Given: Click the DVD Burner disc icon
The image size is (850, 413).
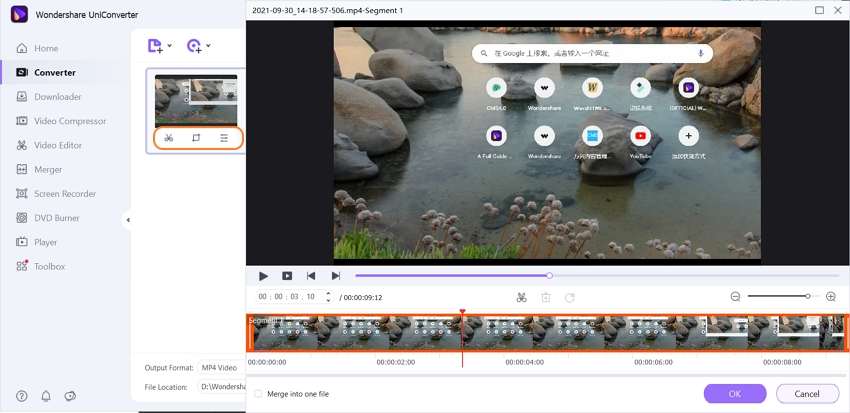Looking at the screenshot, I should [22, 218].
